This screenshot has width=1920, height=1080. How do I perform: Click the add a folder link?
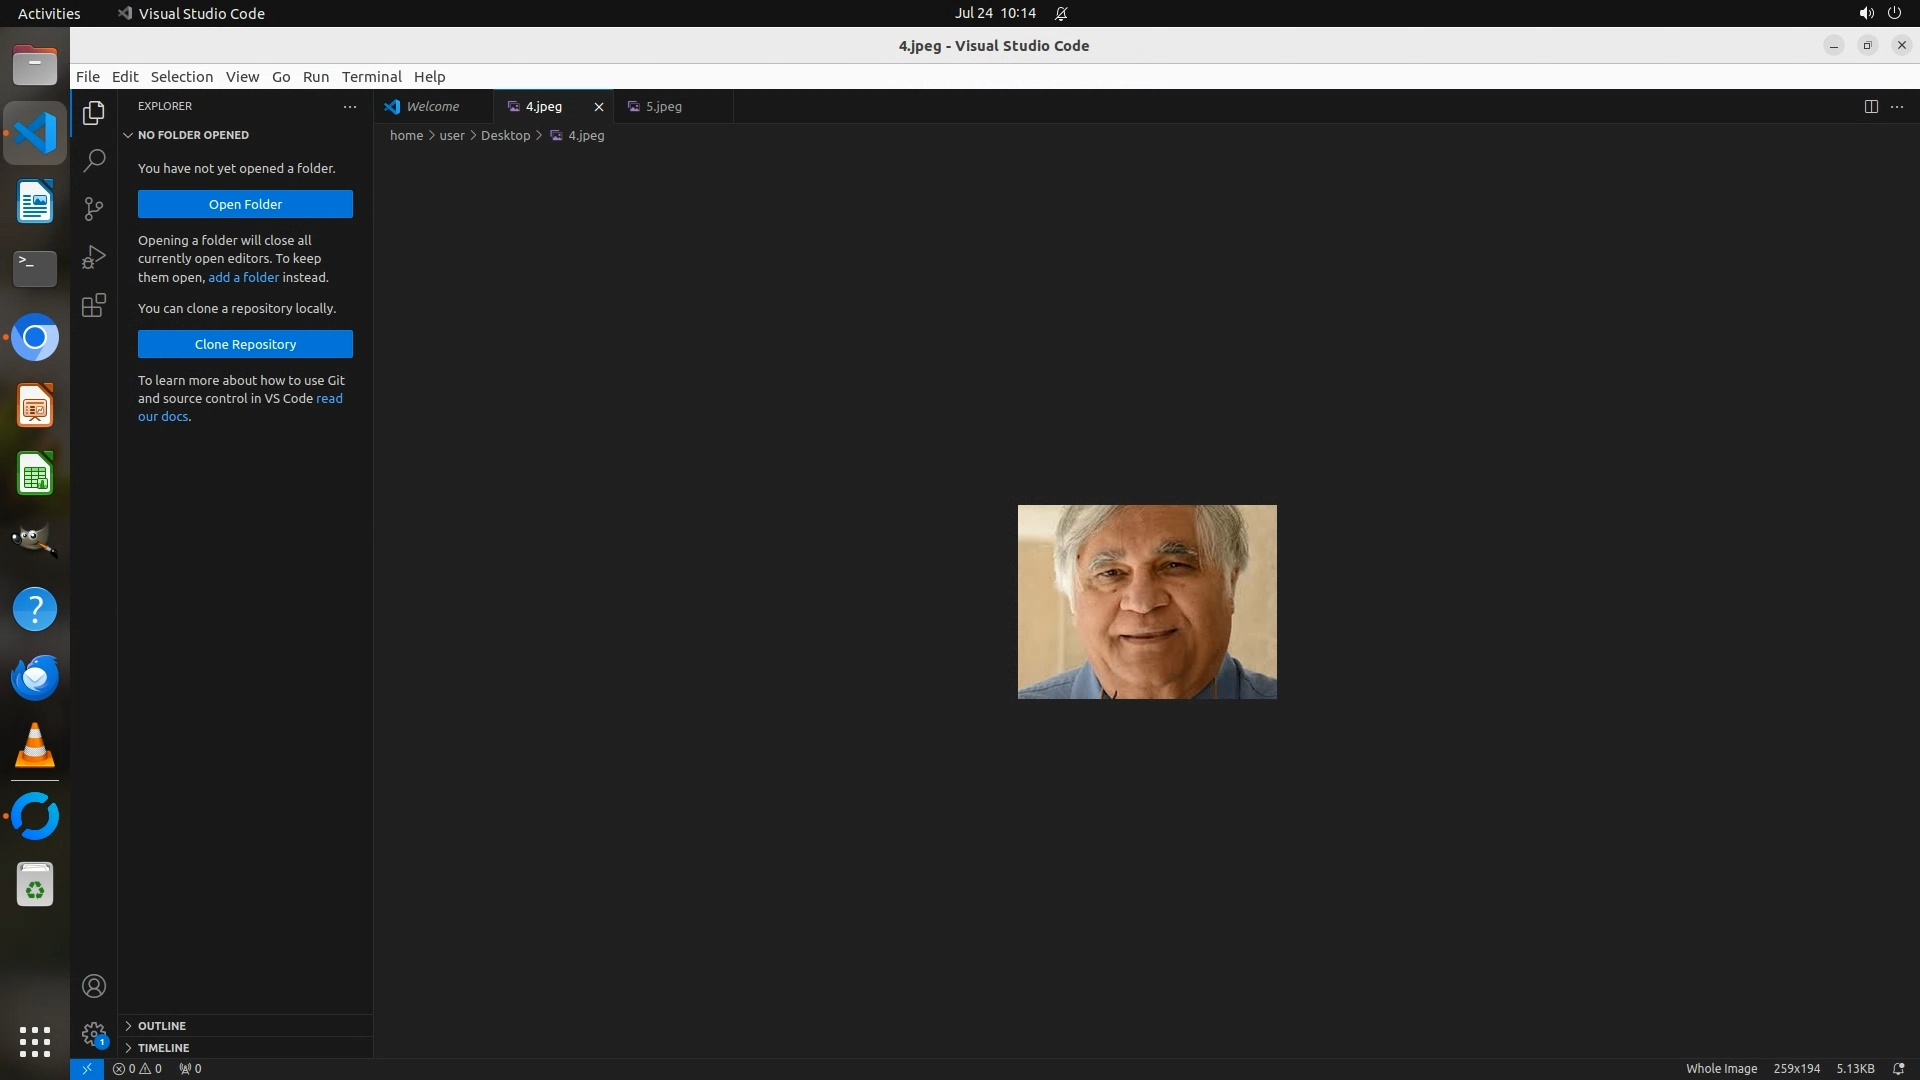pyautogui.click(x=243, y=277)
